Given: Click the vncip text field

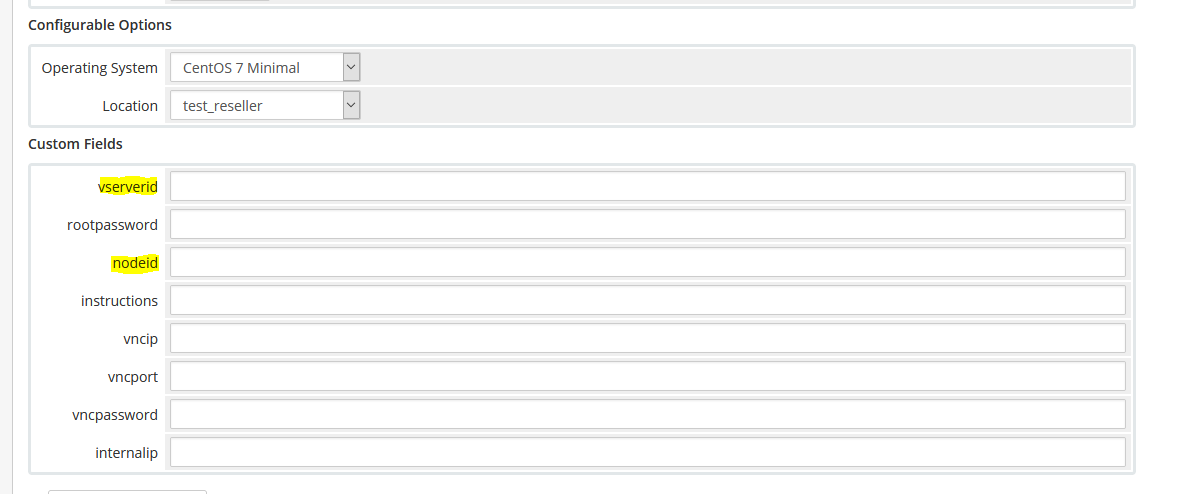Looking at the screenshot, I should coord(647,339).
